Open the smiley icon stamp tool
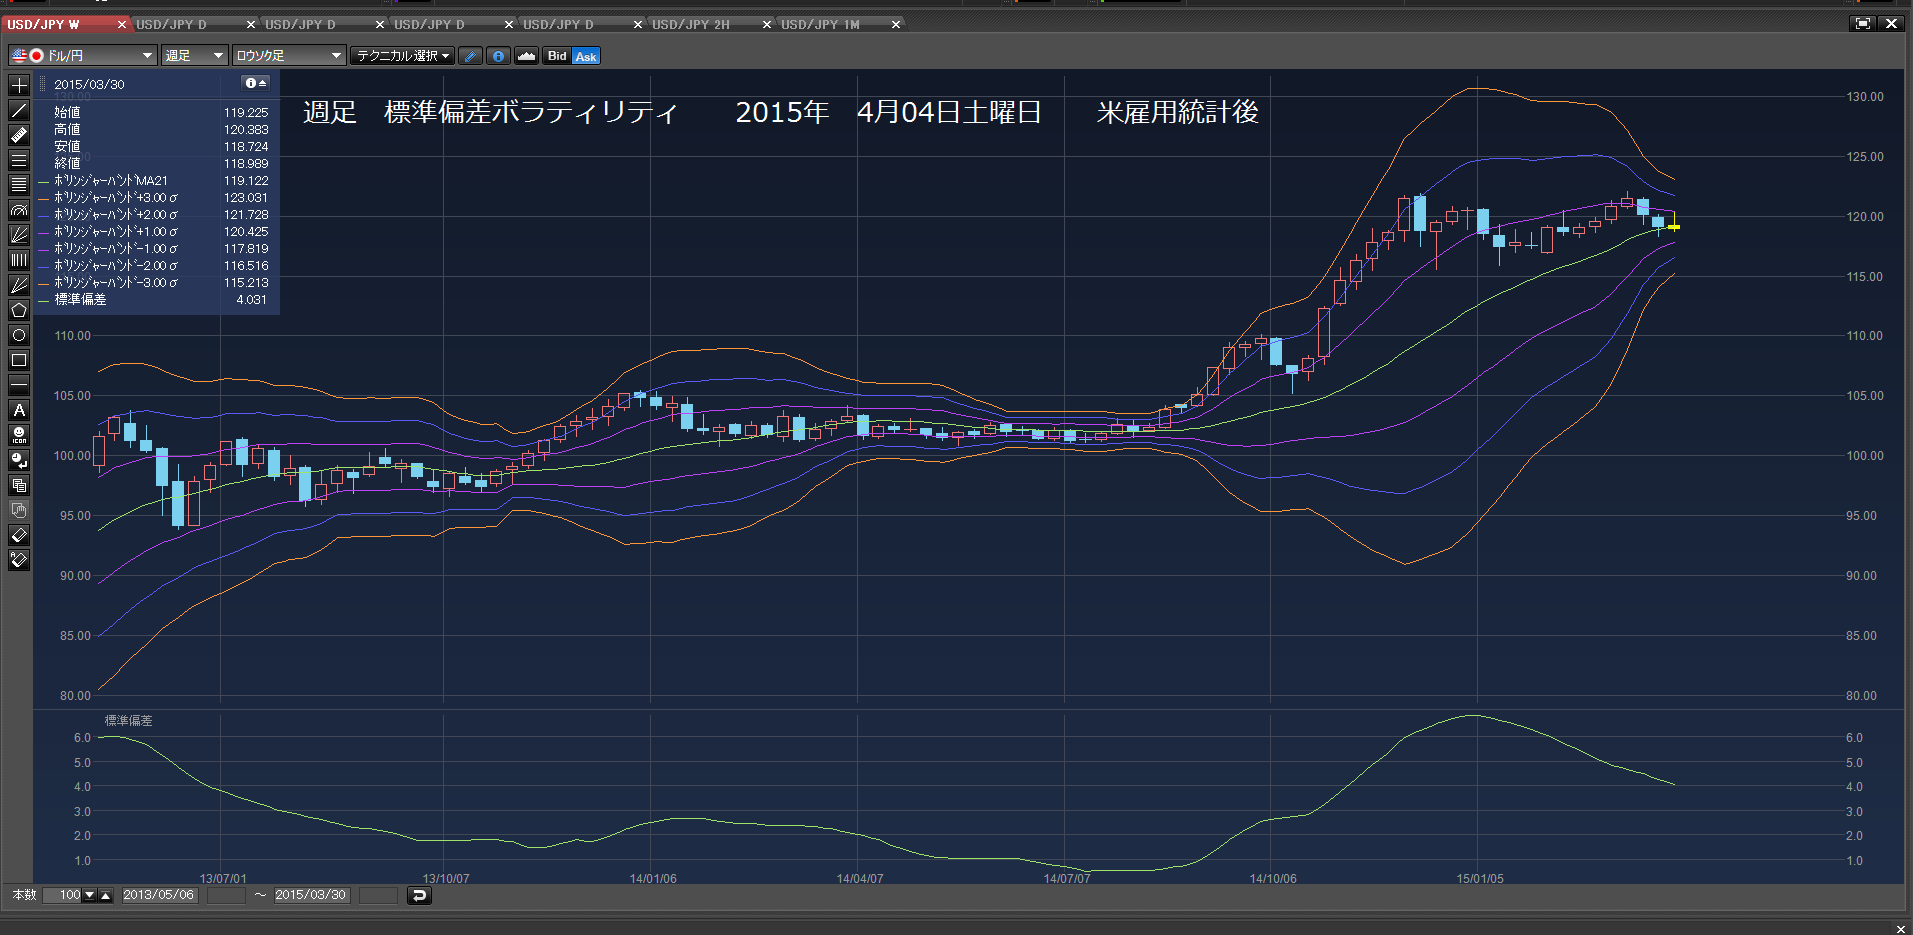This screenshot has width=1913, height=935. point(19,435)
